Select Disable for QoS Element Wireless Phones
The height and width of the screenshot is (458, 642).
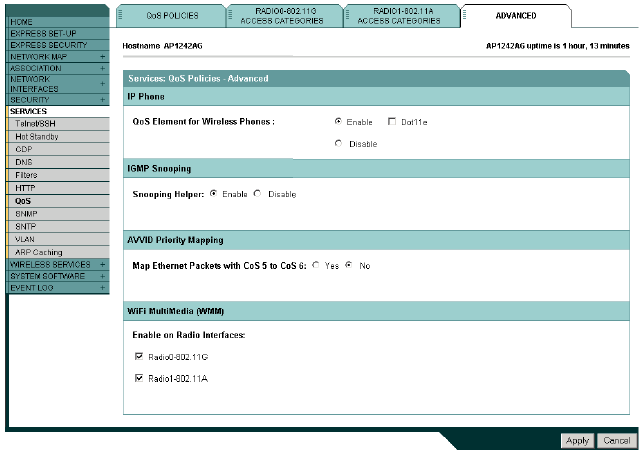(338, 144)
